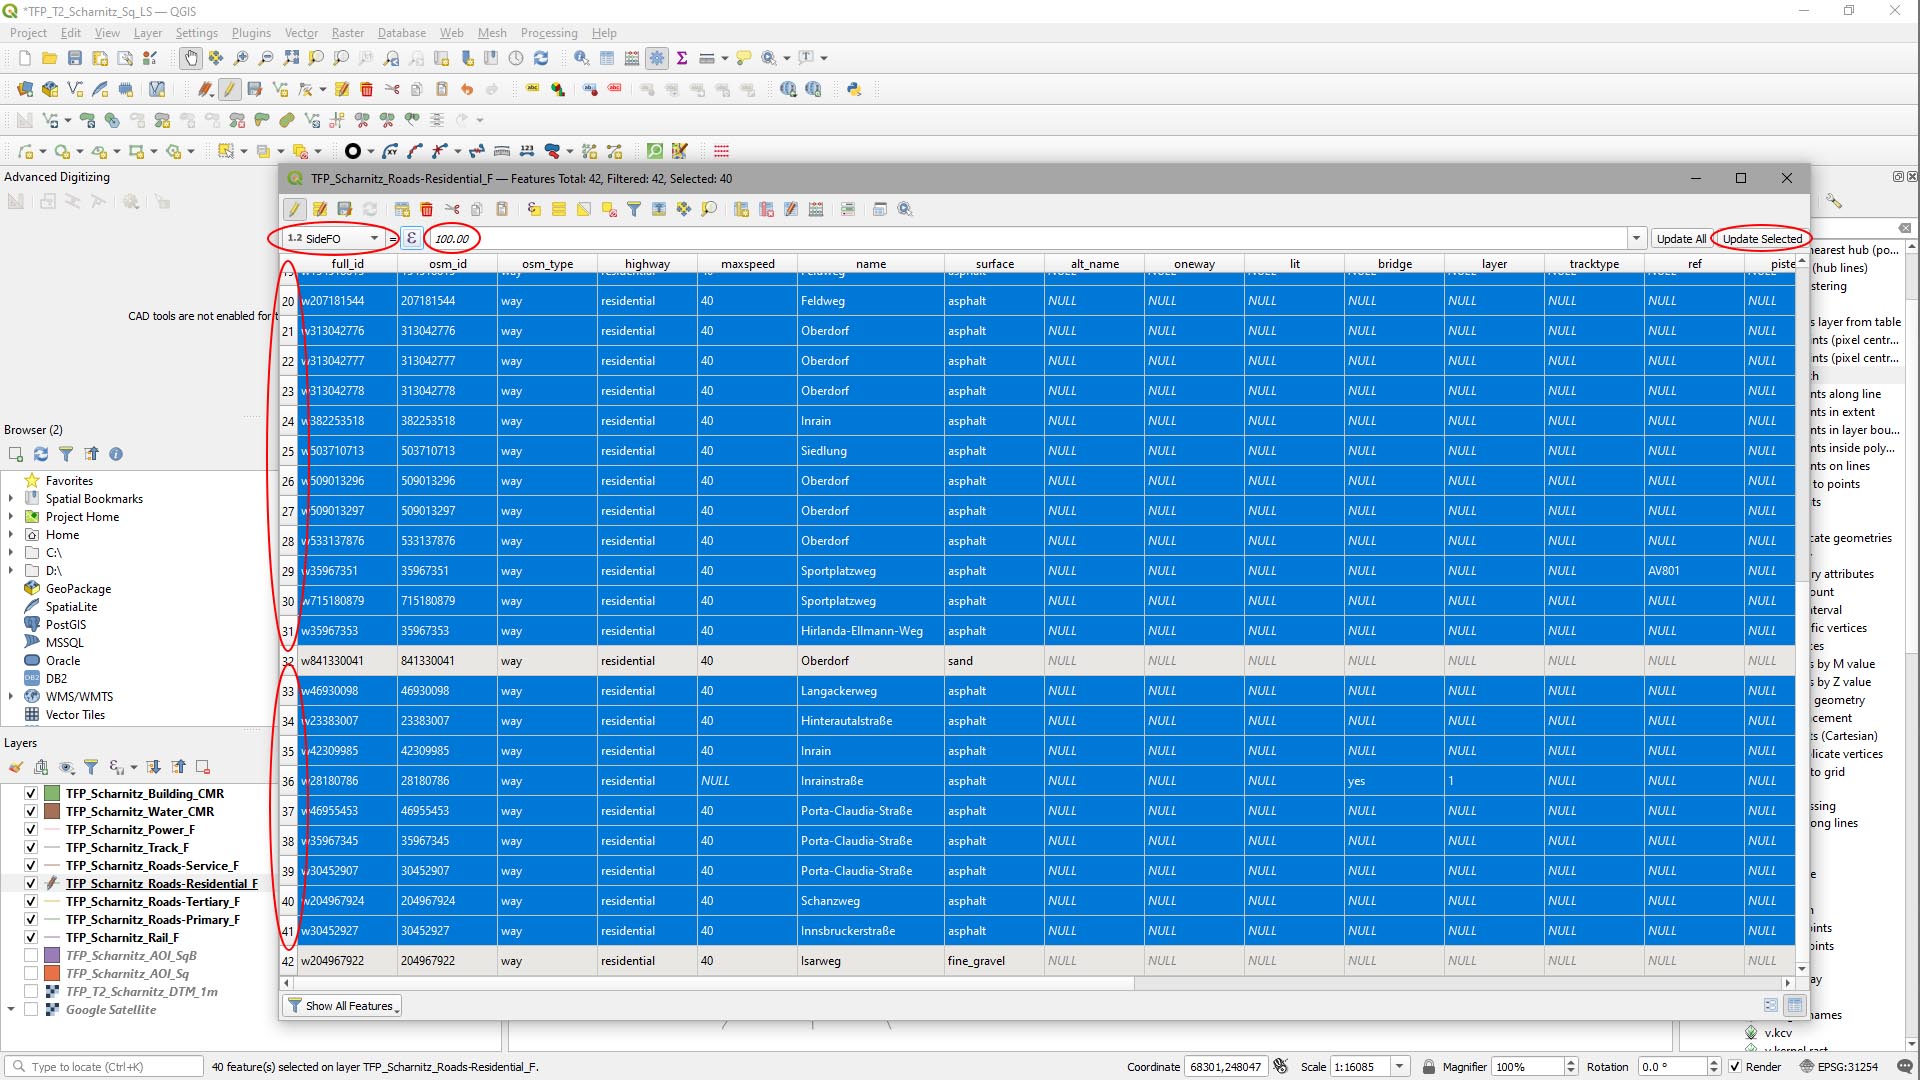Open the SideFO field dropdown
Screen dimensions: 1920x1080
click(333, 238)
